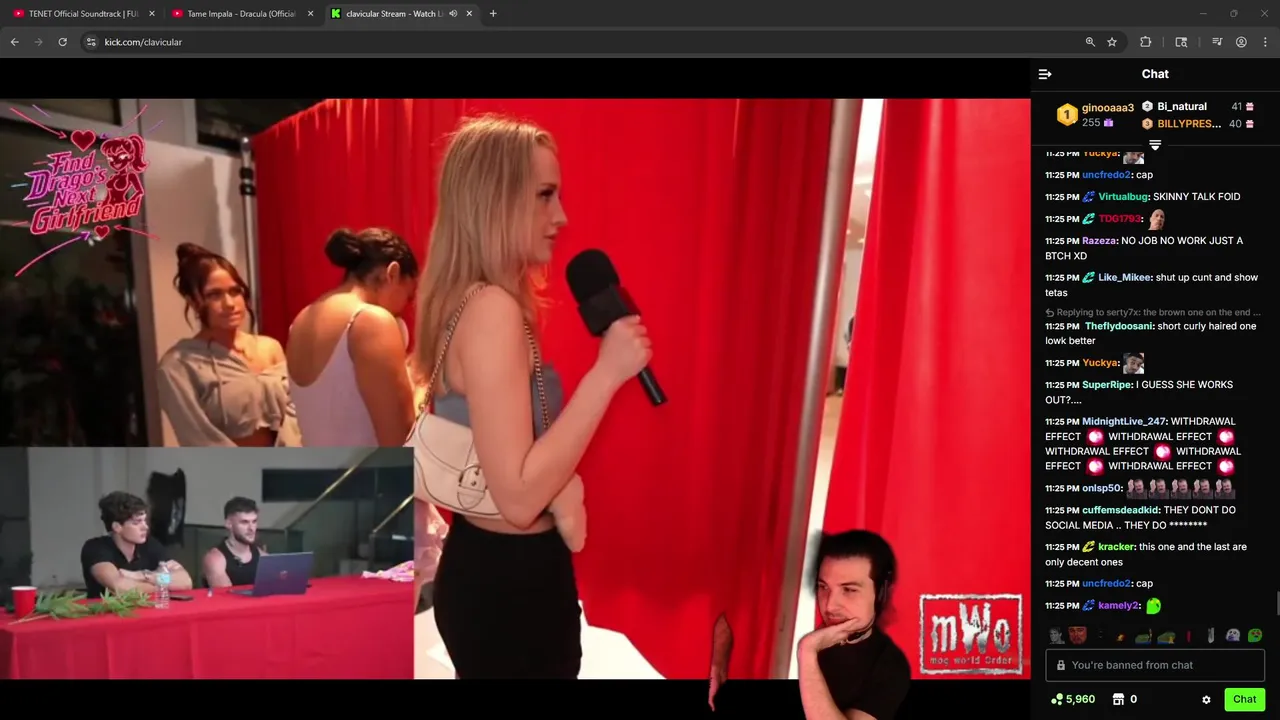Mute the clavicular Stream tab audio icon
1280x720 pixels.
click(x=453, y=14)
